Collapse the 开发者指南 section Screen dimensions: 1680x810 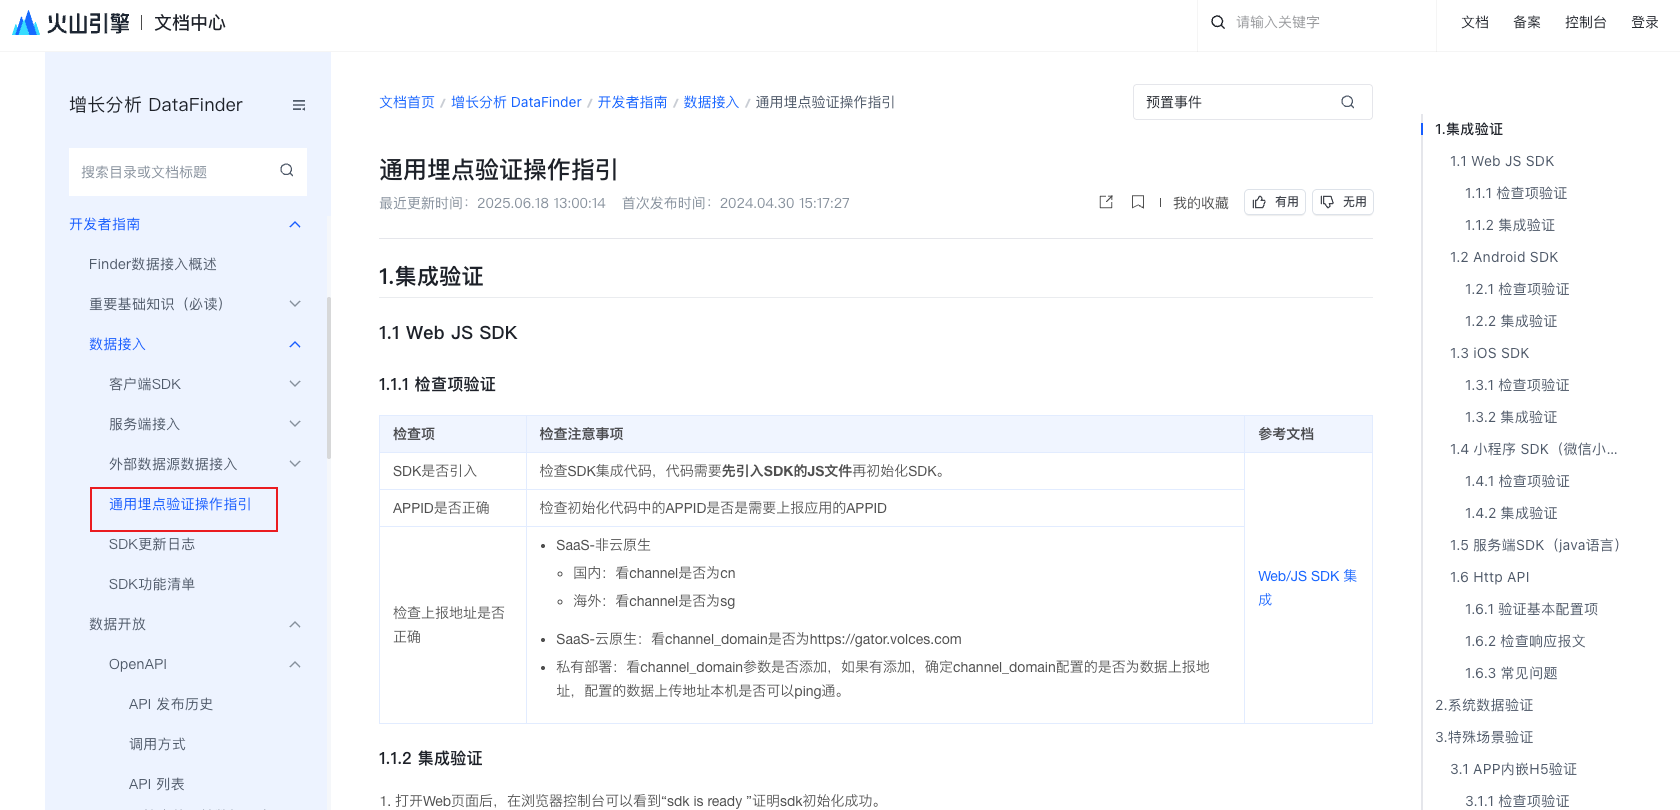[295, 224]
